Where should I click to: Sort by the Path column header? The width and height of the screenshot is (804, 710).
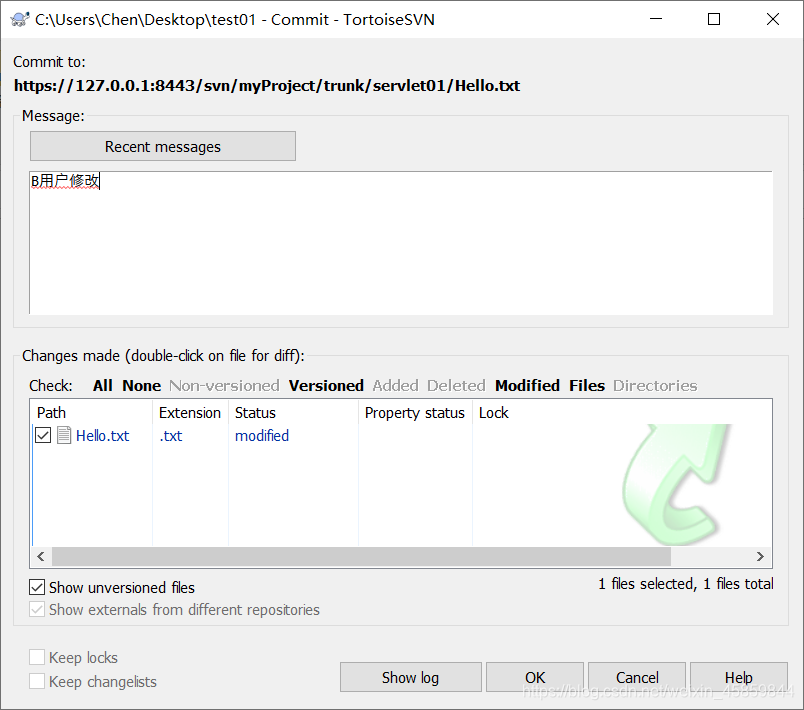(92, 413)
